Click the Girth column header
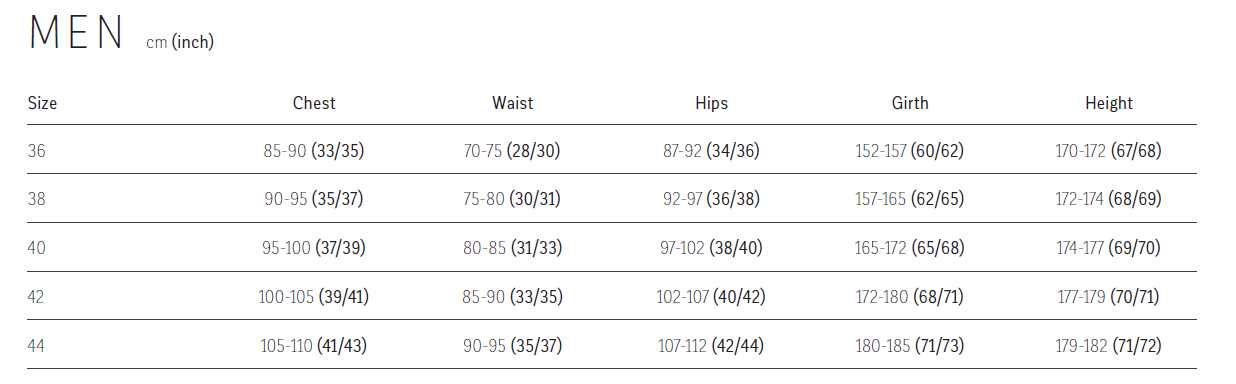The image size is (1236, 384). [x=910, y=103]
